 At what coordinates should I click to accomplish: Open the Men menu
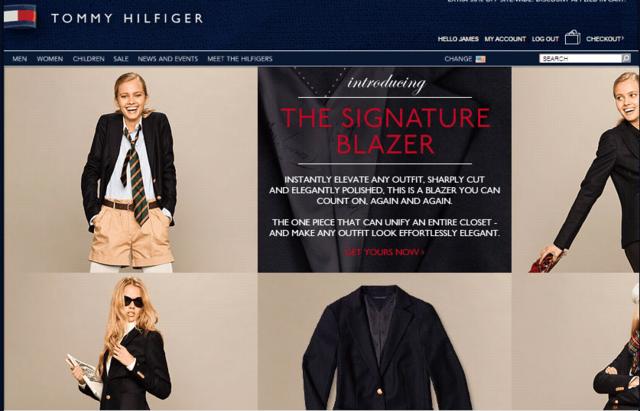pyautogui.click(x=20, y=59)
